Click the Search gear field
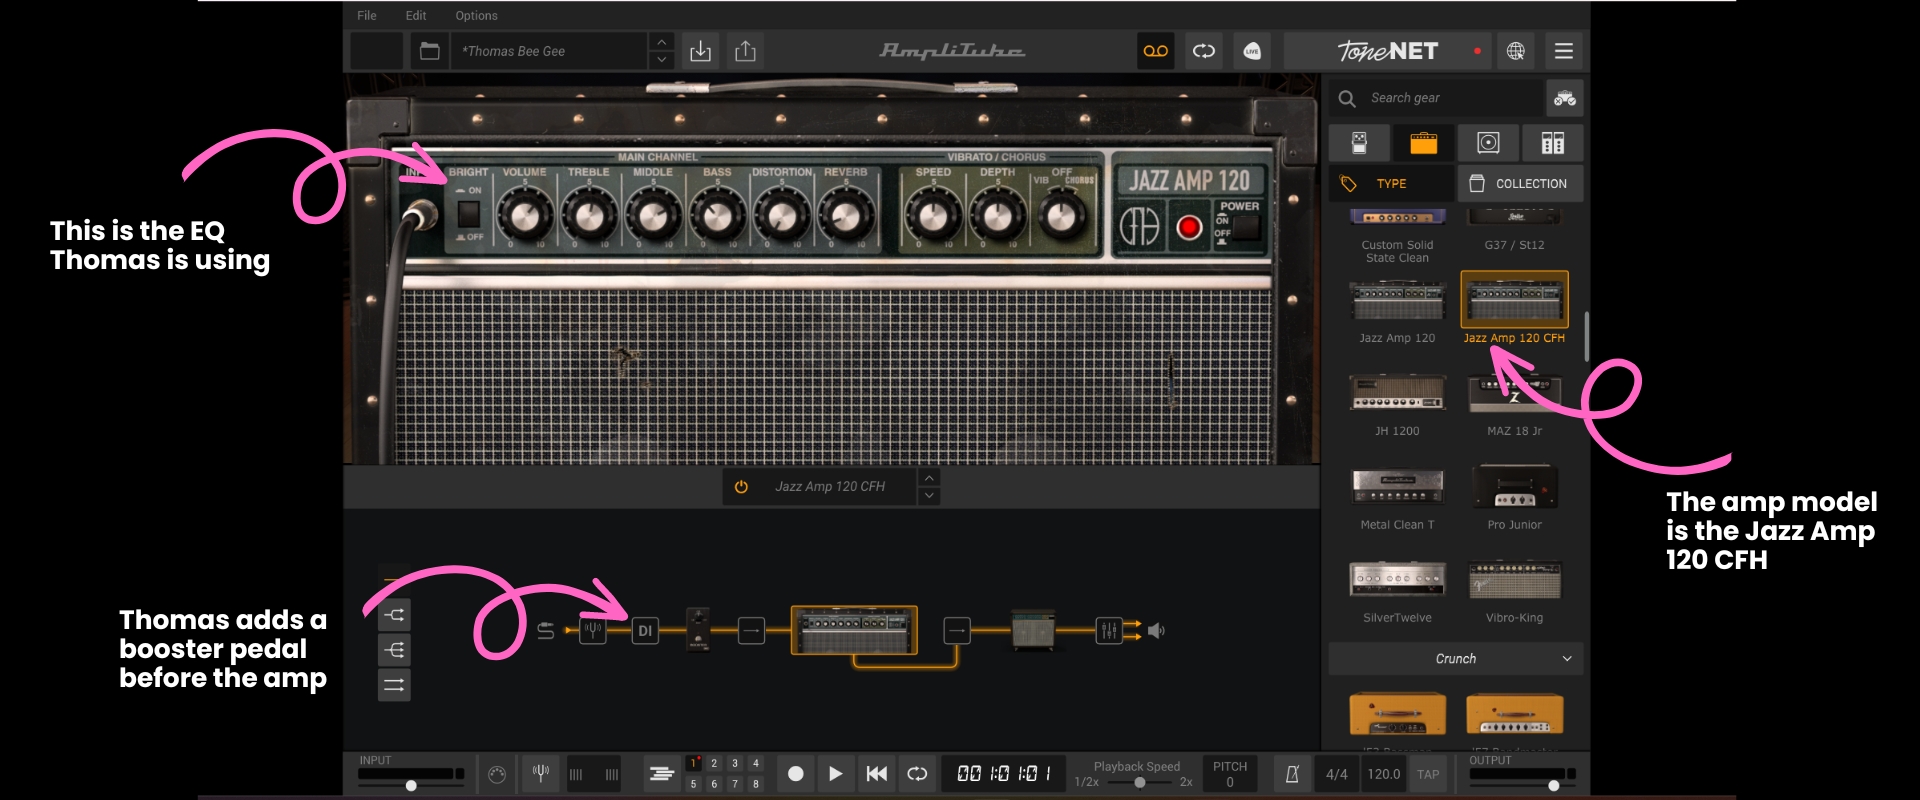The image size is (1920, 800). pyautogui.click(x=1437, y=98)
